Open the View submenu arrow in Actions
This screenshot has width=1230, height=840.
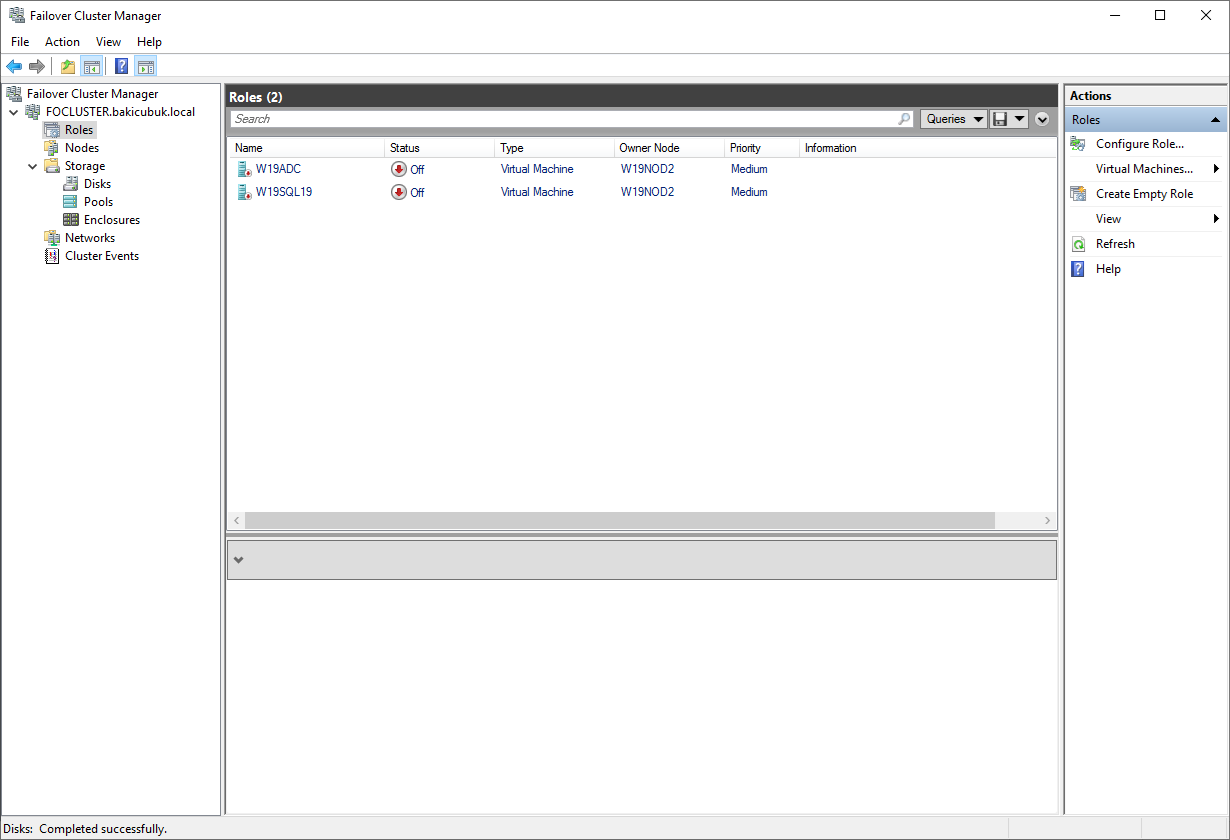pos(1216,219)
